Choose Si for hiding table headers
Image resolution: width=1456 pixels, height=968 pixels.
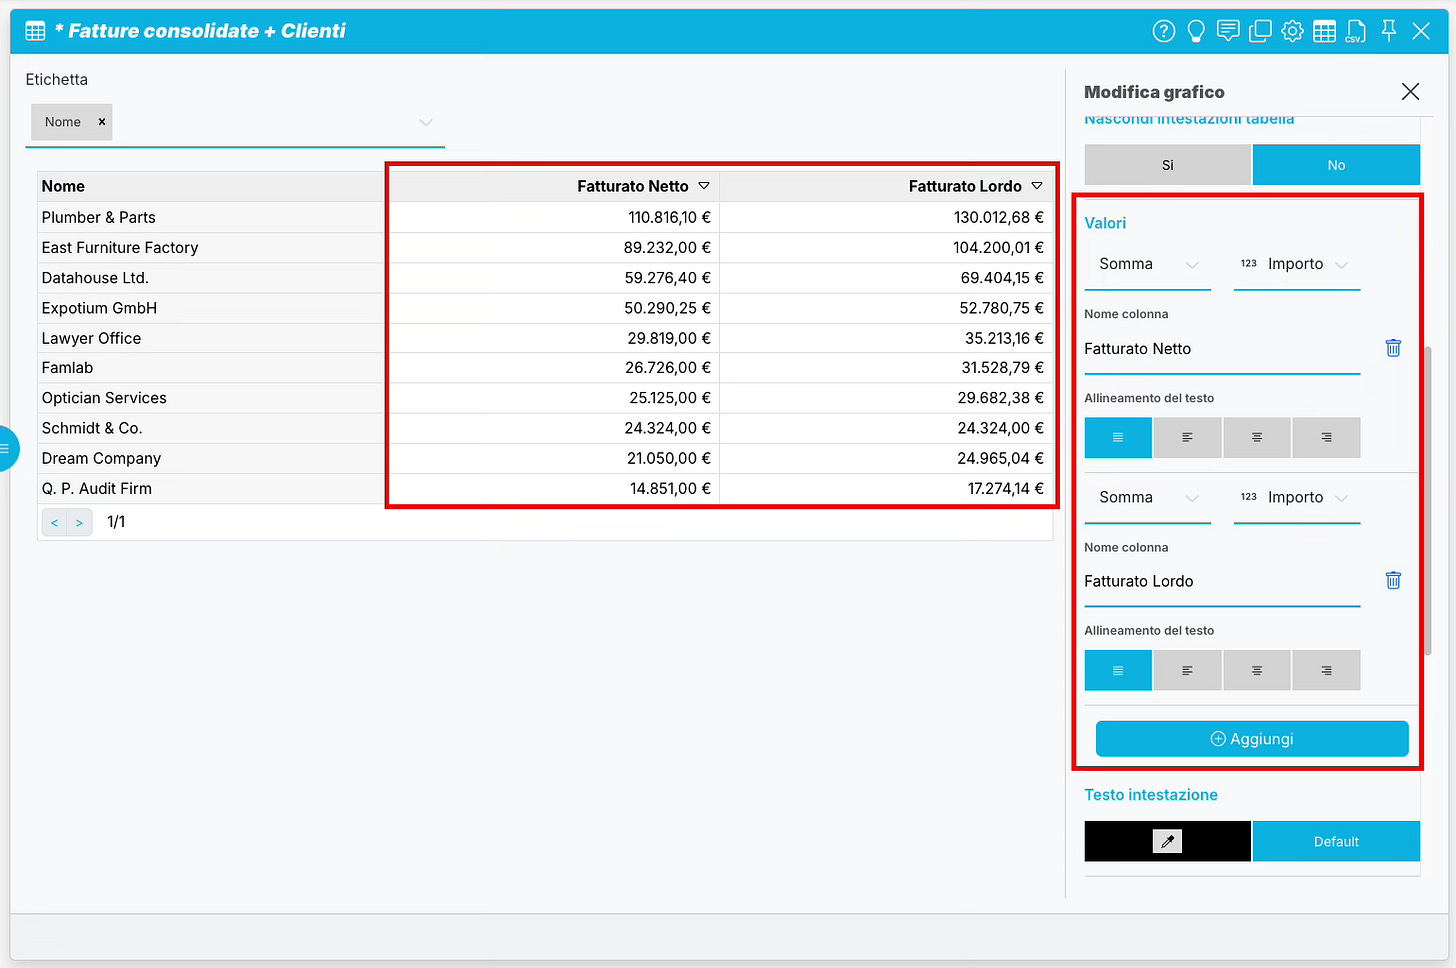(x=1167, y=165)
